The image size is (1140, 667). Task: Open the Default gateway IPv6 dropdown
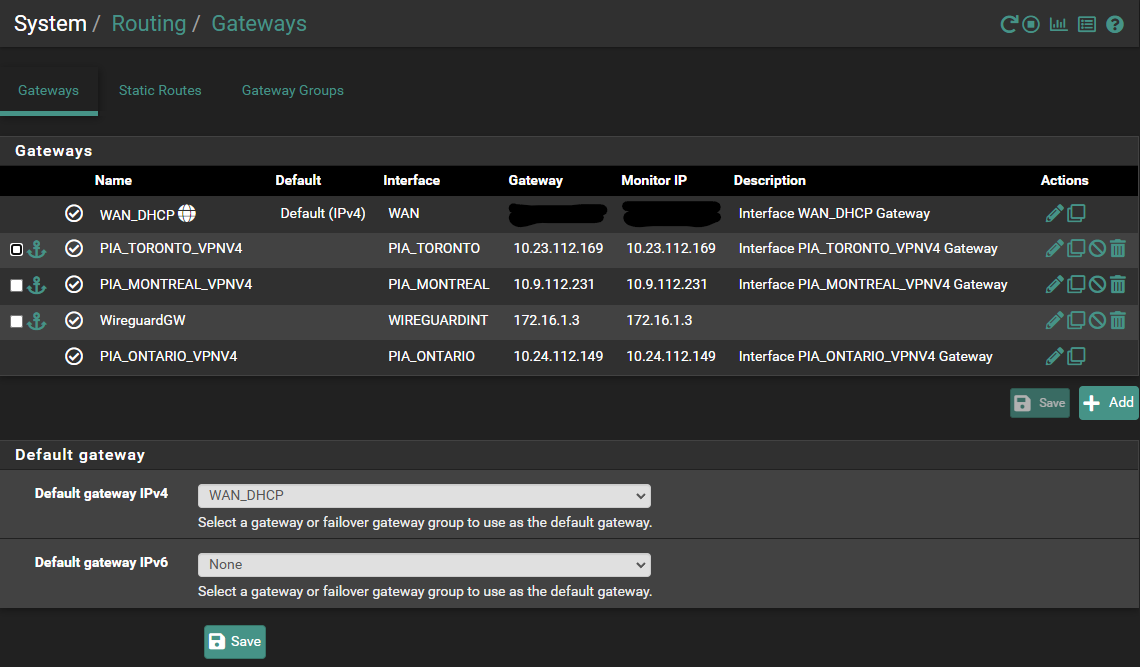(425, 564)
